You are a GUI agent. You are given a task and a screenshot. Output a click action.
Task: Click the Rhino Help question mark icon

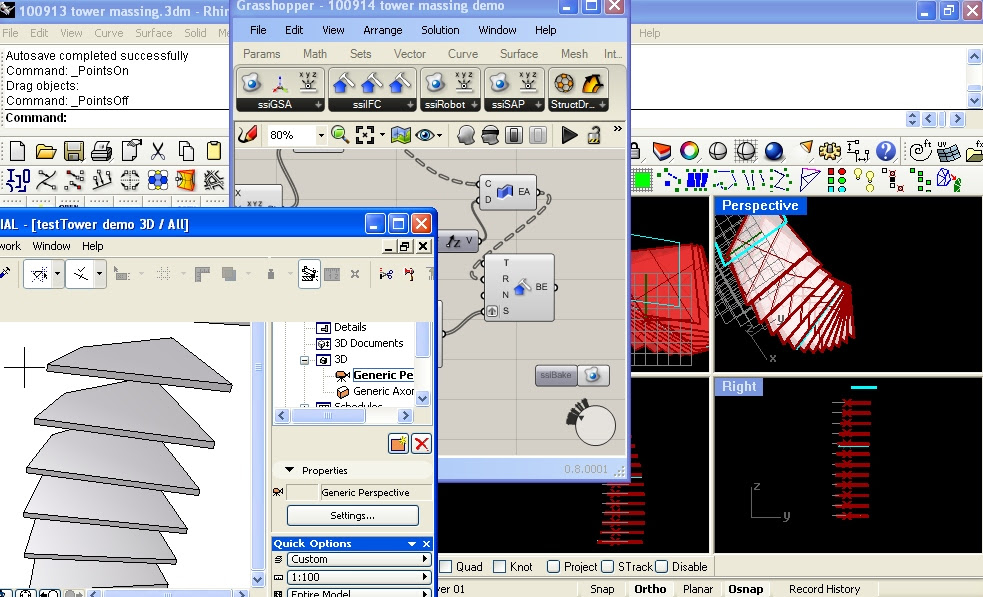pyautogui.click(x=885, y=151)
